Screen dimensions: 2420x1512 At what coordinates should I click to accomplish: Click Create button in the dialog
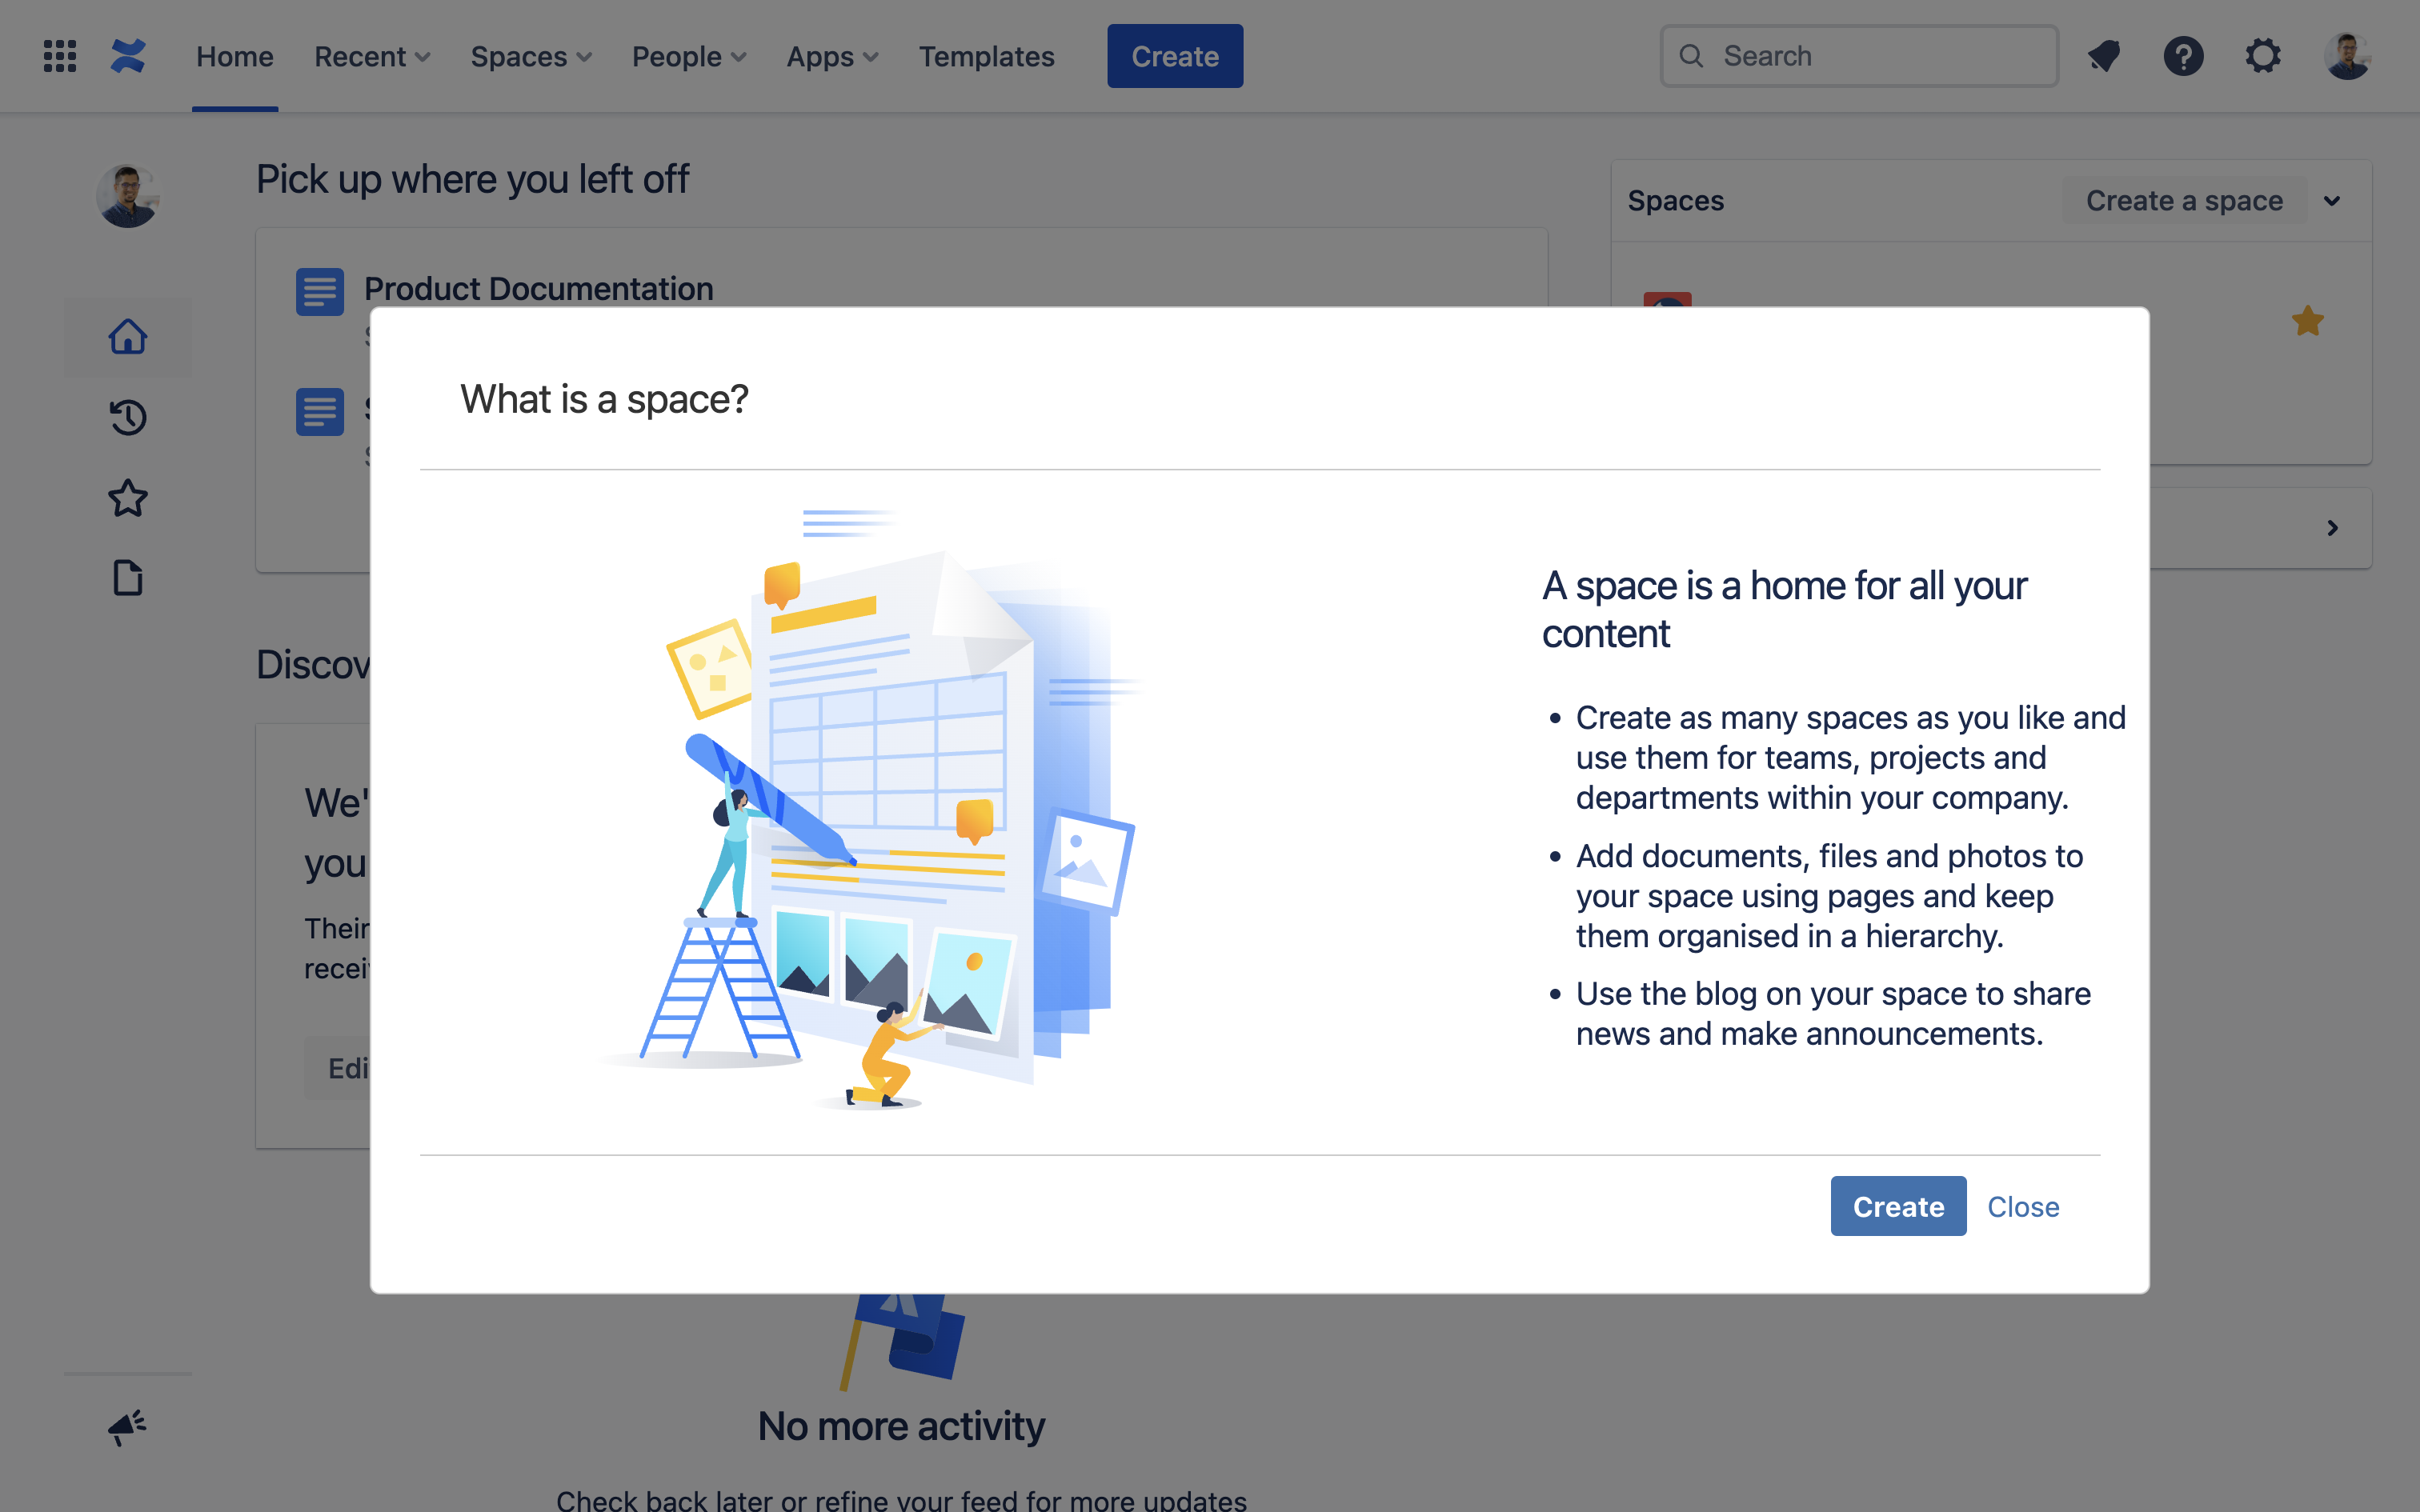[1897, 1206]
